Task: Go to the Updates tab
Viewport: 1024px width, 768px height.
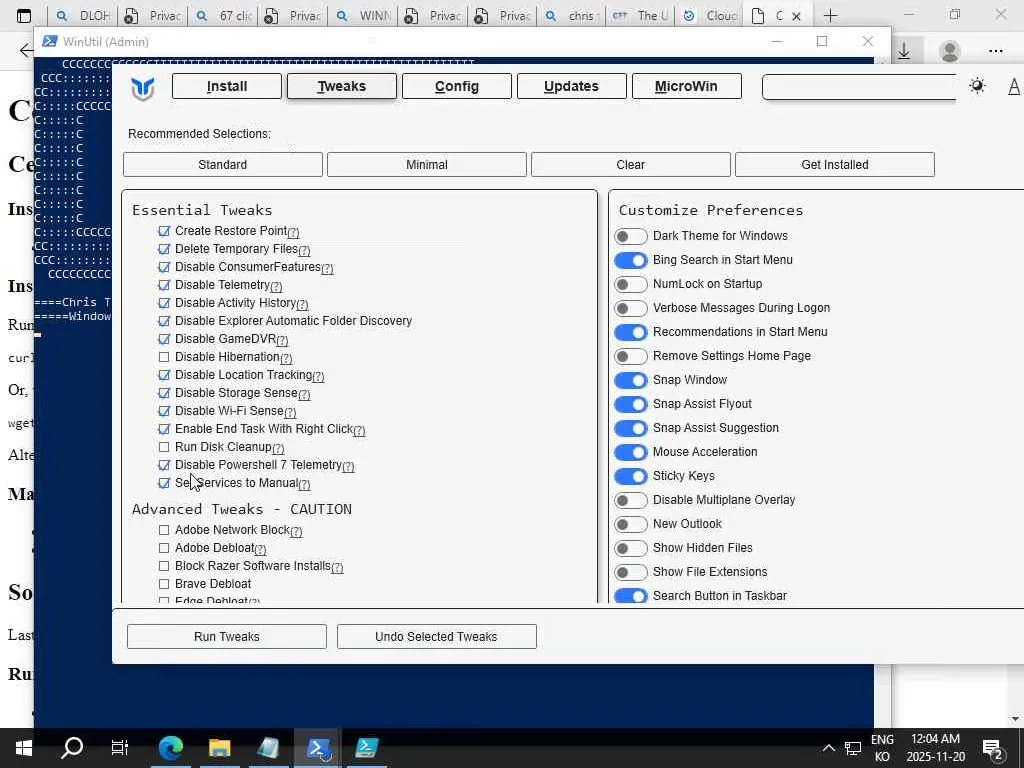Action: [x=571, y=86]
